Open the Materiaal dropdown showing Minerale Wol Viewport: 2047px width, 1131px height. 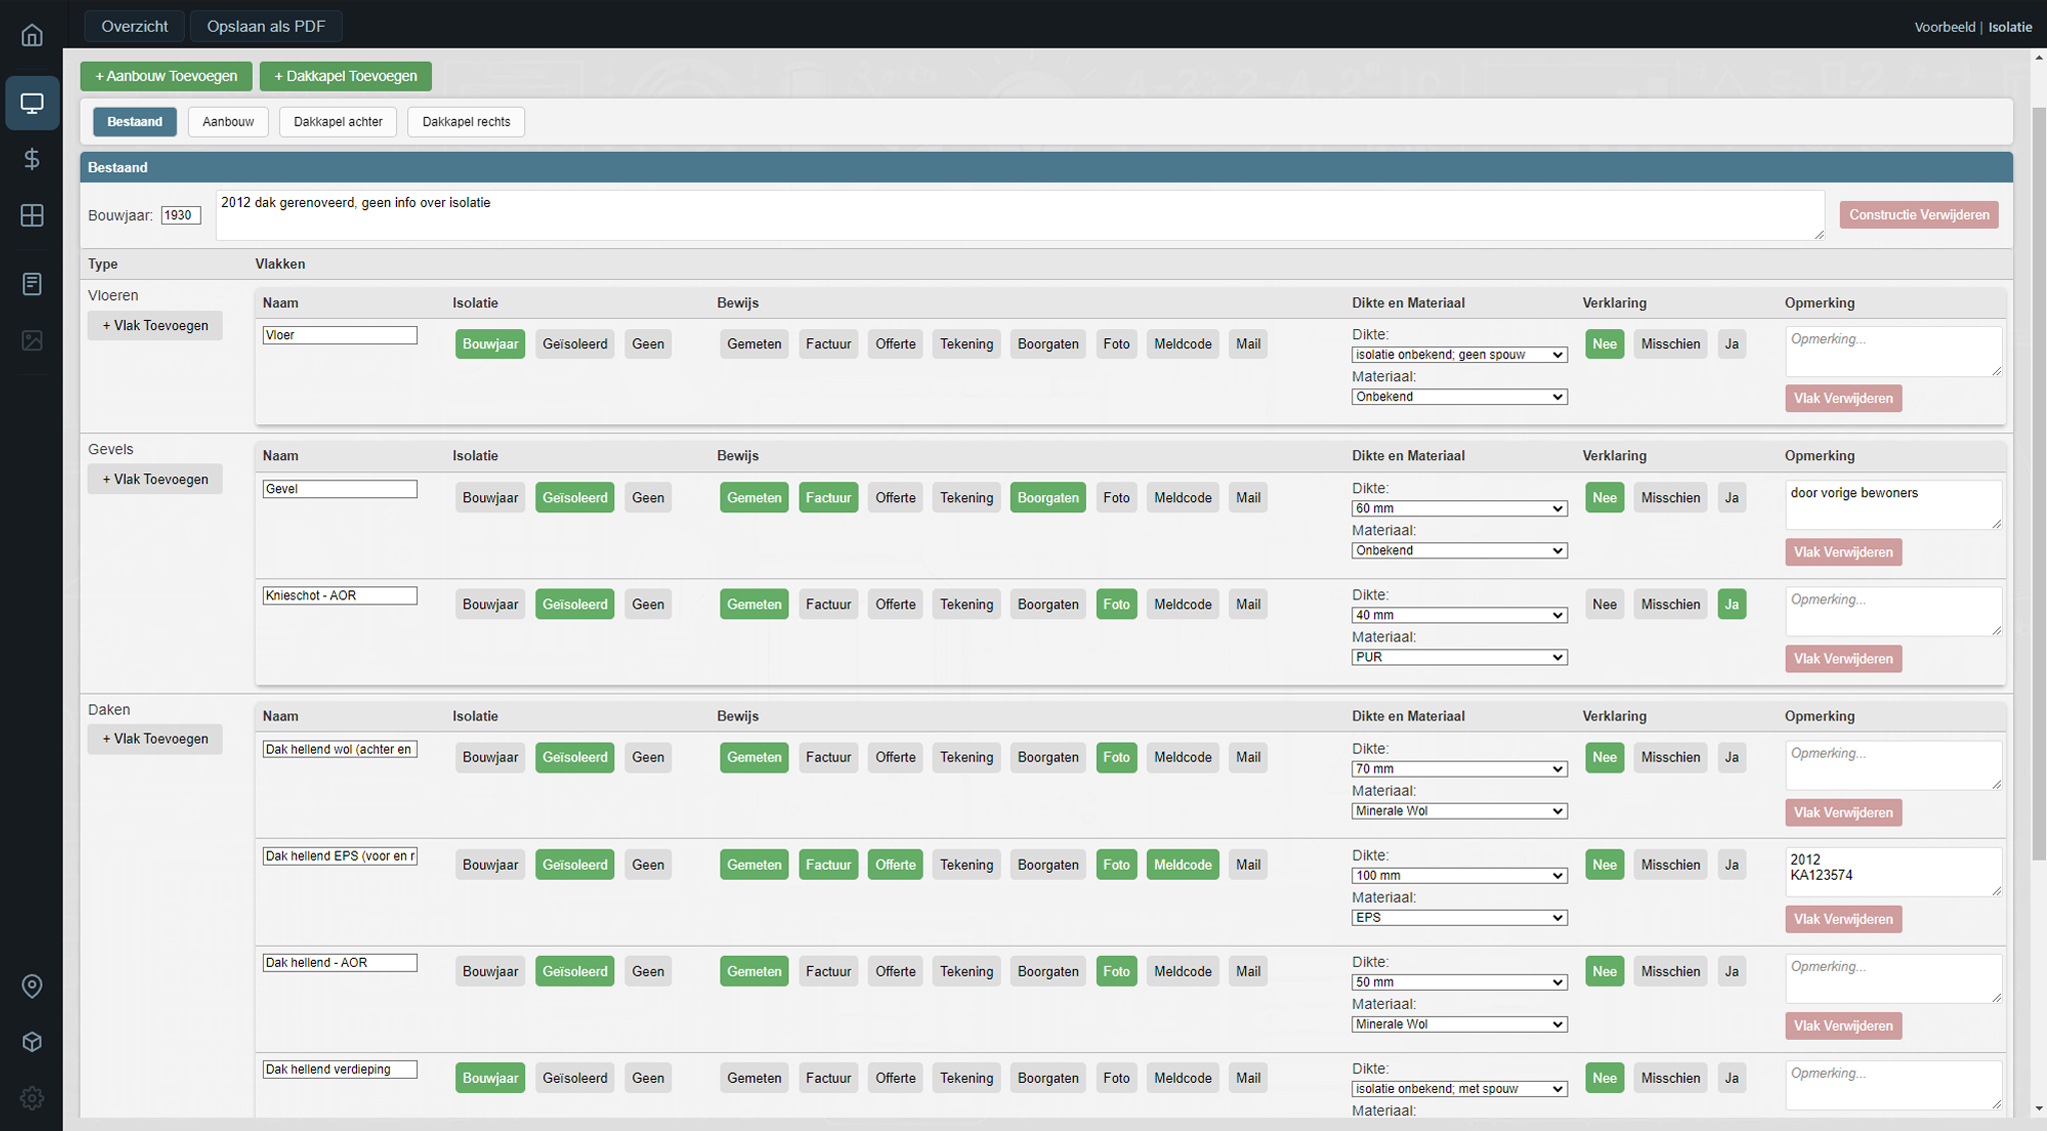pos(1458,811)
